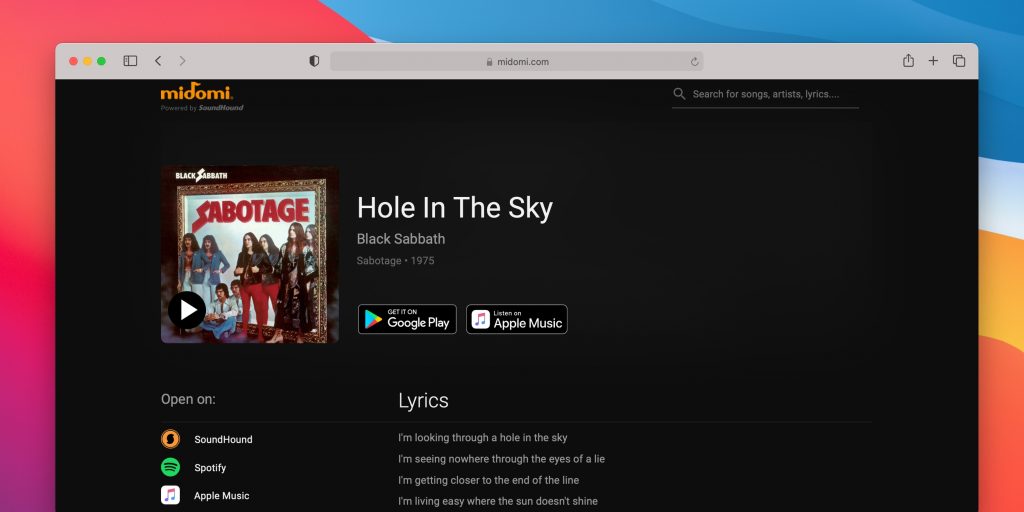
Task: Click the Apple Music icon under Open on
Action: pos(170,495)
